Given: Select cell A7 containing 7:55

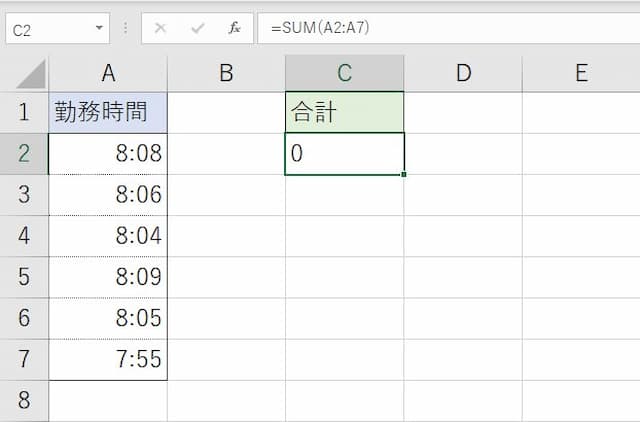Looking at the screenshot, I should point(107,359).
